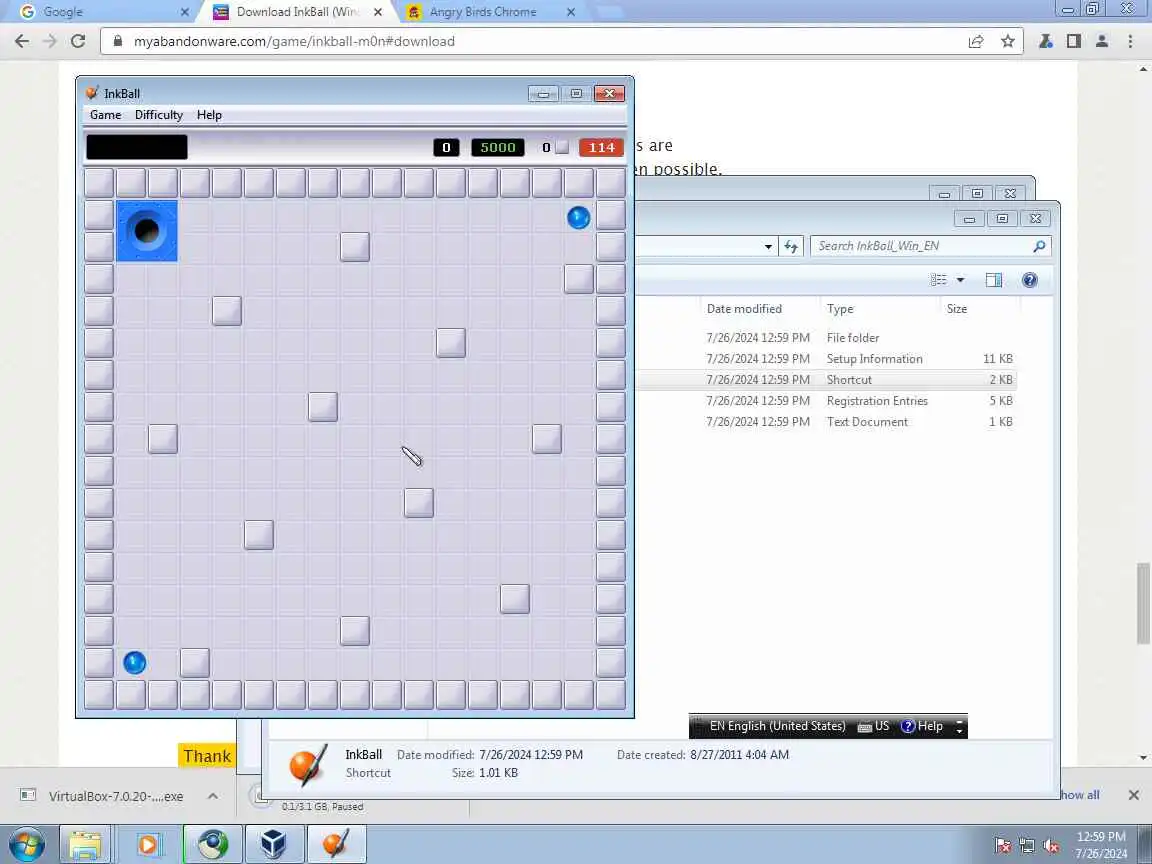Go forward in Chrome
This screenshot has height=864, width=1152.
pyautogui.click(x=50, y=41)
